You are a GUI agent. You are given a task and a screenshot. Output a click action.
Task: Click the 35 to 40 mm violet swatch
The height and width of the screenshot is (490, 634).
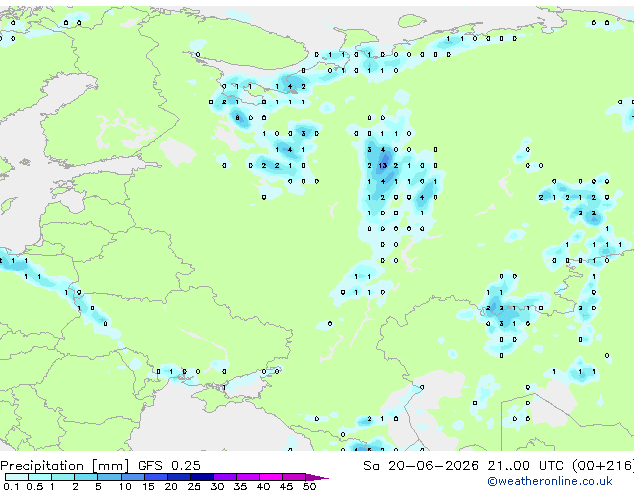click(248, 477)
